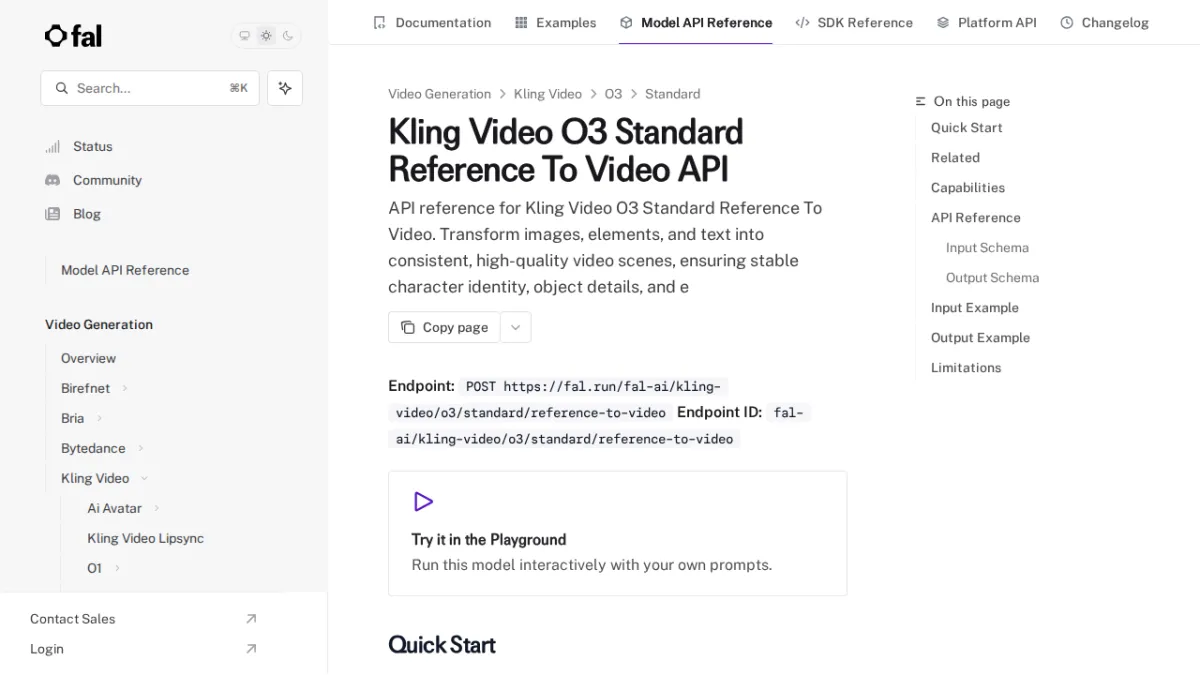Open Try it in the Playground card
This screenshot has height=675, width=1200.
pyautogui.click(x=617, y=533)
